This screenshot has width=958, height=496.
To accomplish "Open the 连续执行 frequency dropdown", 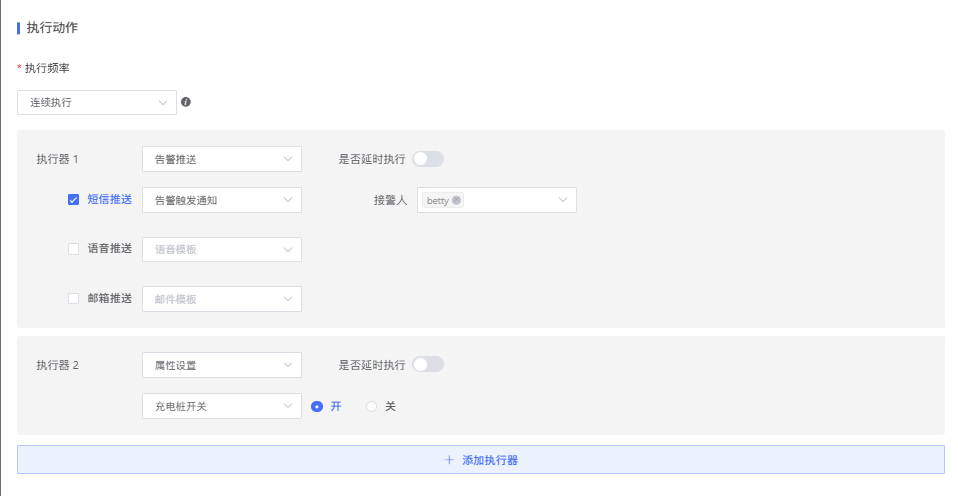I will click(x=97, y=102).
